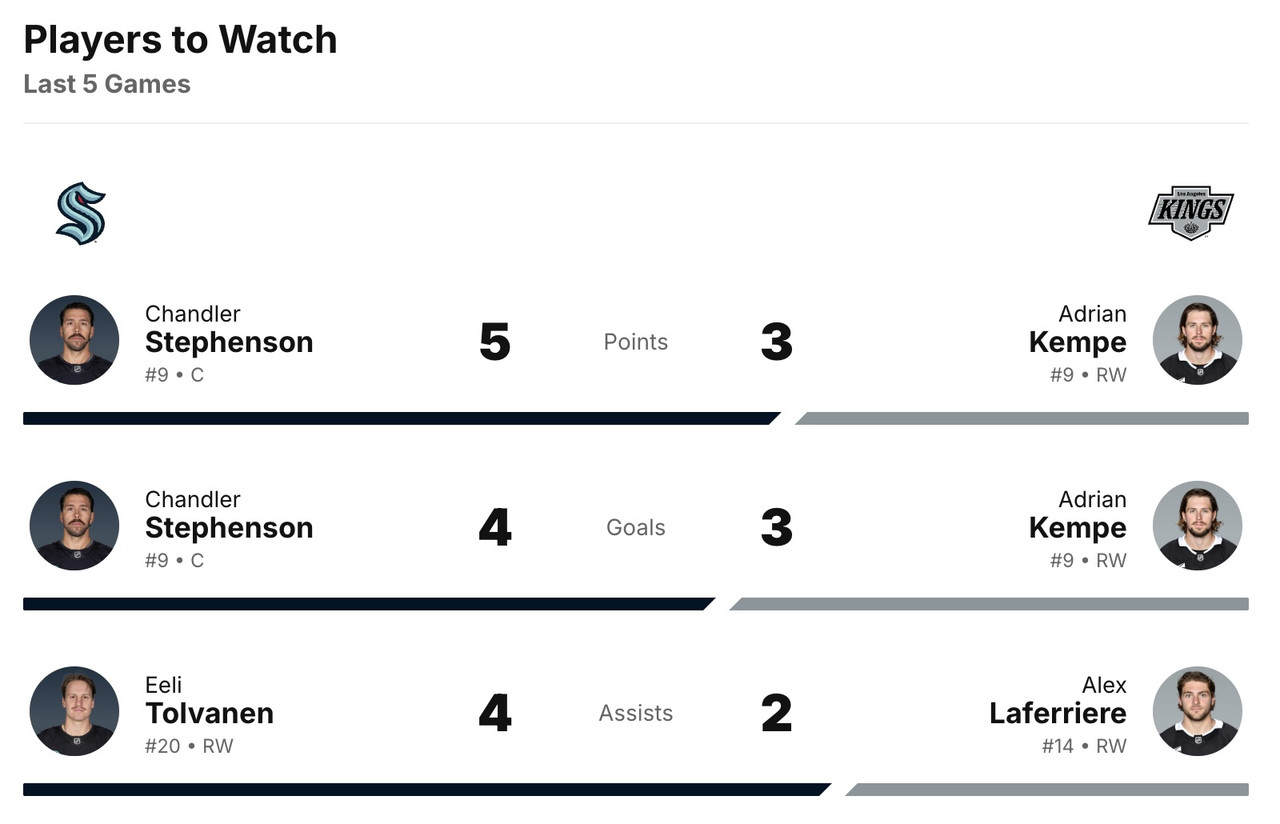Click the dark Kraken Points comparison bar
This screenshot has width=1280, height=824.
(x=400, y=418)
